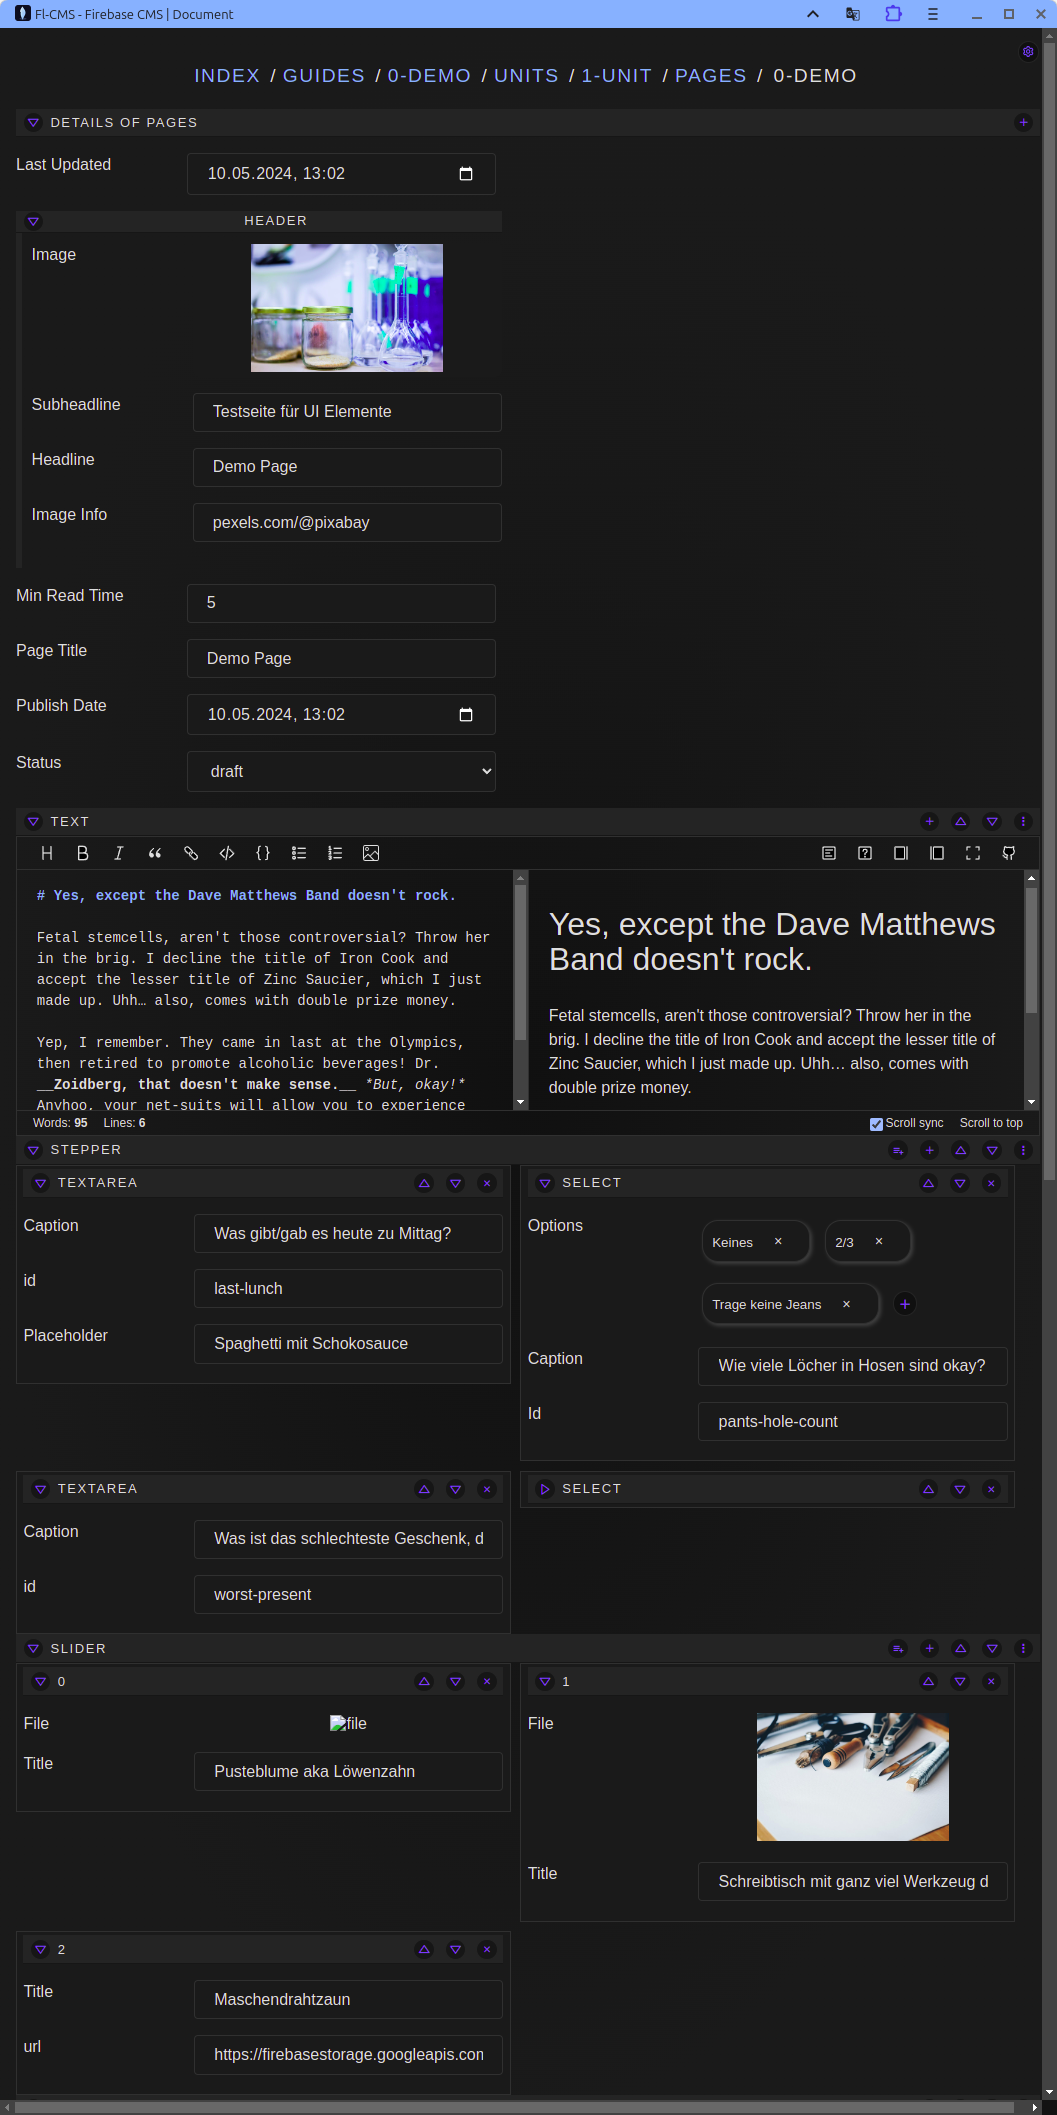Open the Status dropdown
1057x2115 pixels.
(x=341, y=771)
